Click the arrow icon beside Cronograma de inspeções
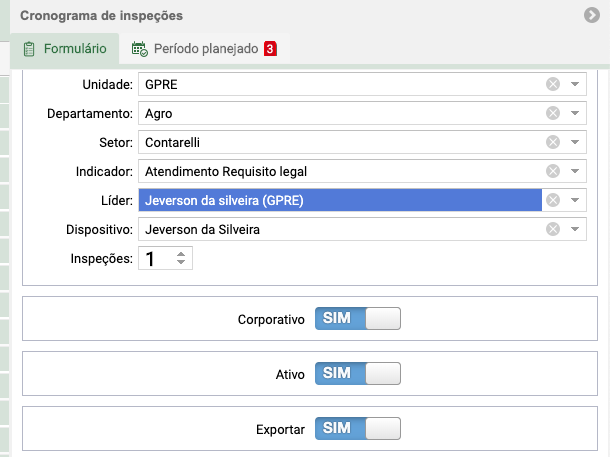The image size is (610, 457). pyautogui.click(x=592, y=15)
